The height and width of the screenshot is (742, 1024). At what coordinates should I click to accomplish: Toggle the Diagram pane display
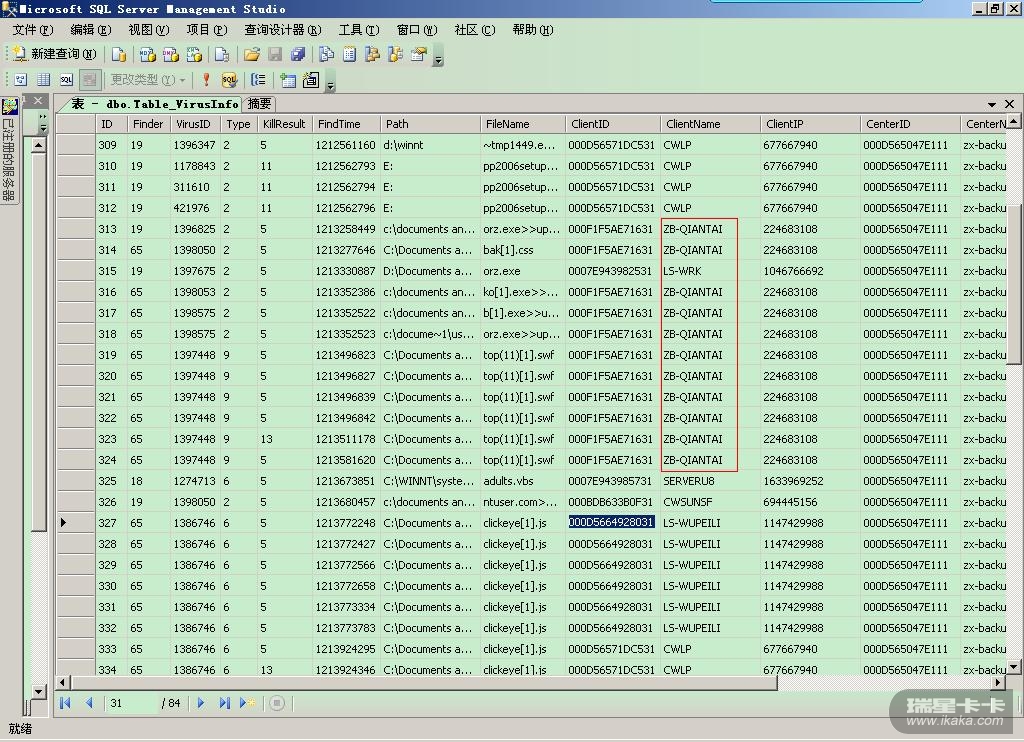[x=20, y=80]
